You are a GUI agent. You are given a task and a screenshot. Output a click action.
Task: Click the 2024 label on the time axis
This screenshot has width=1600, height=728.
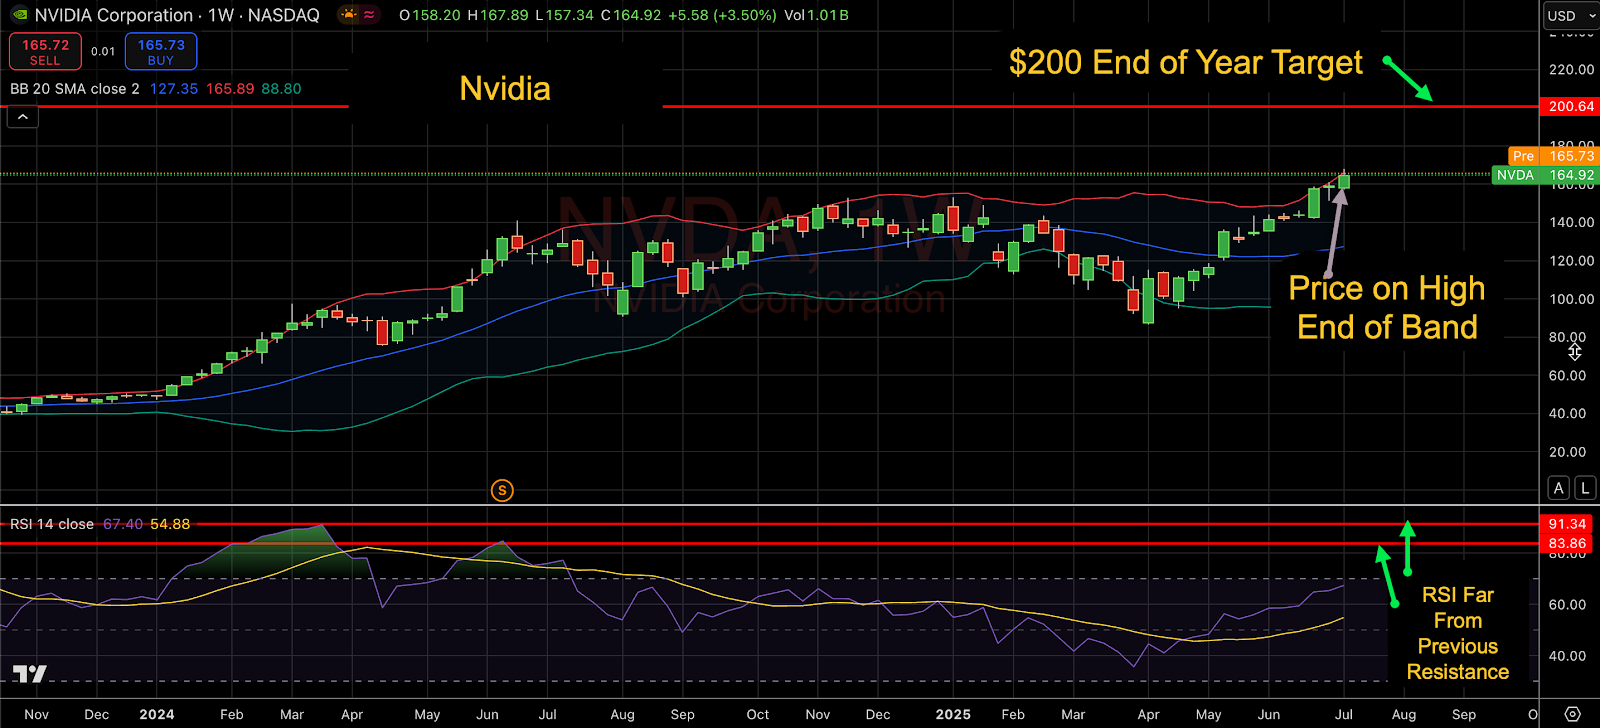157,714
